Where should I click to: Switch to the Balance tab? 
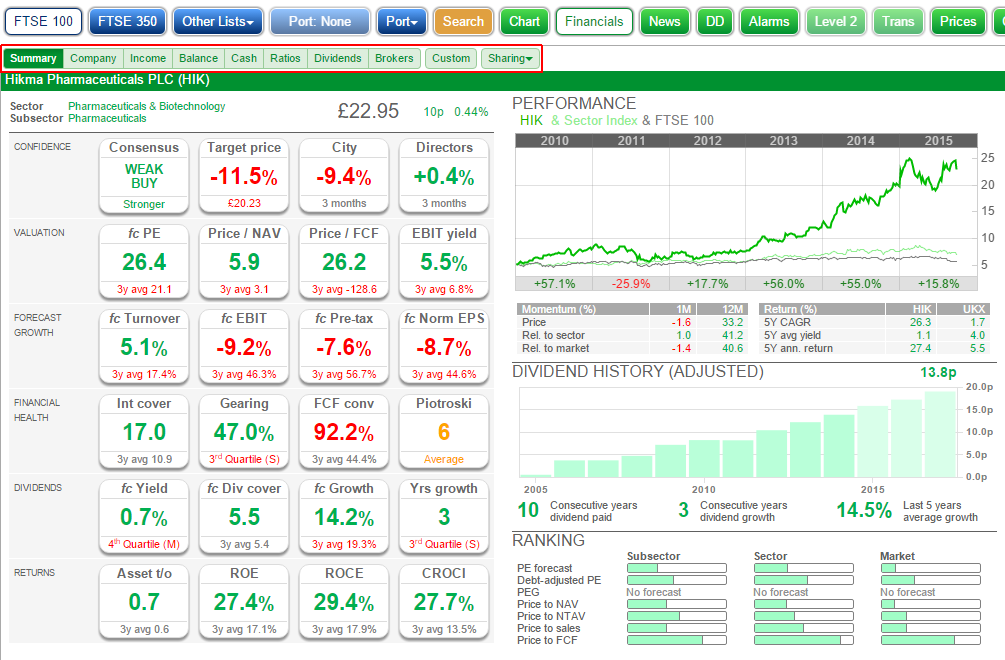[x=199, y=58]
